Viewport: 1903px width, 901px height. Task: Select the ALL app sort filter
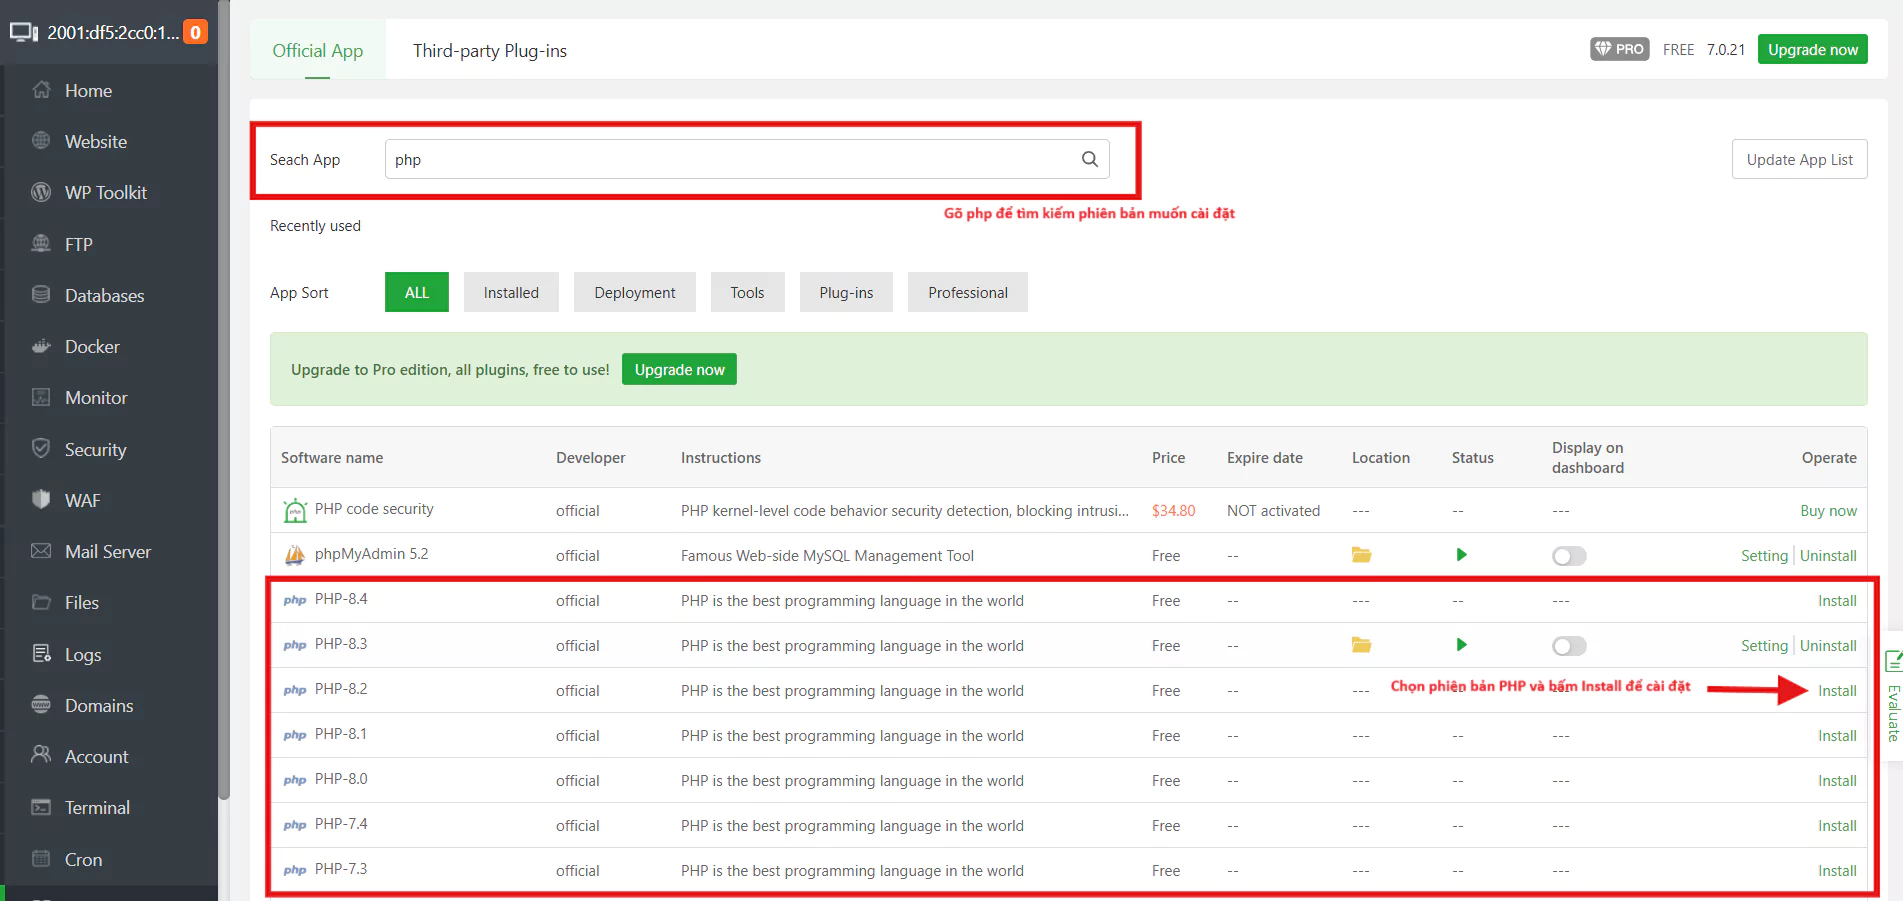pos(417,292)
